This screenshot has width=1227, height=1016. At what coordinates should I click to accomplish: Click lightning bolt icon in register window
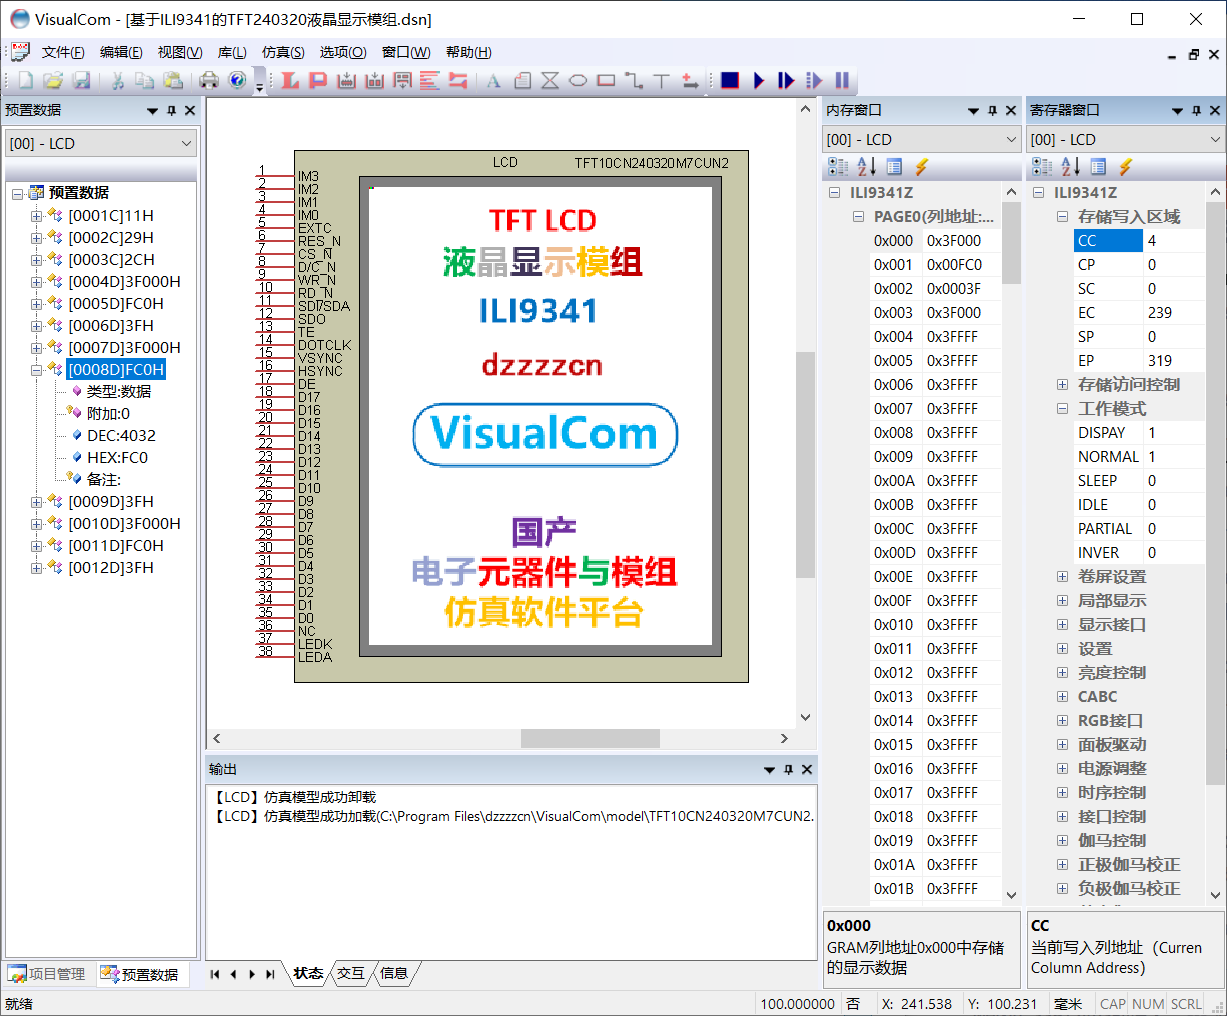pos(1126,167)
